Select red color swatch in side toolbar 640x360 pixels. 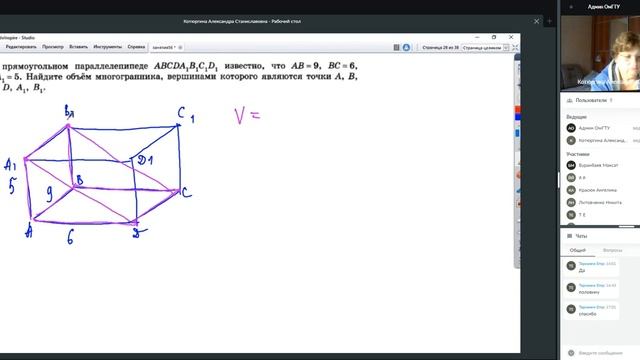(518, 109)
